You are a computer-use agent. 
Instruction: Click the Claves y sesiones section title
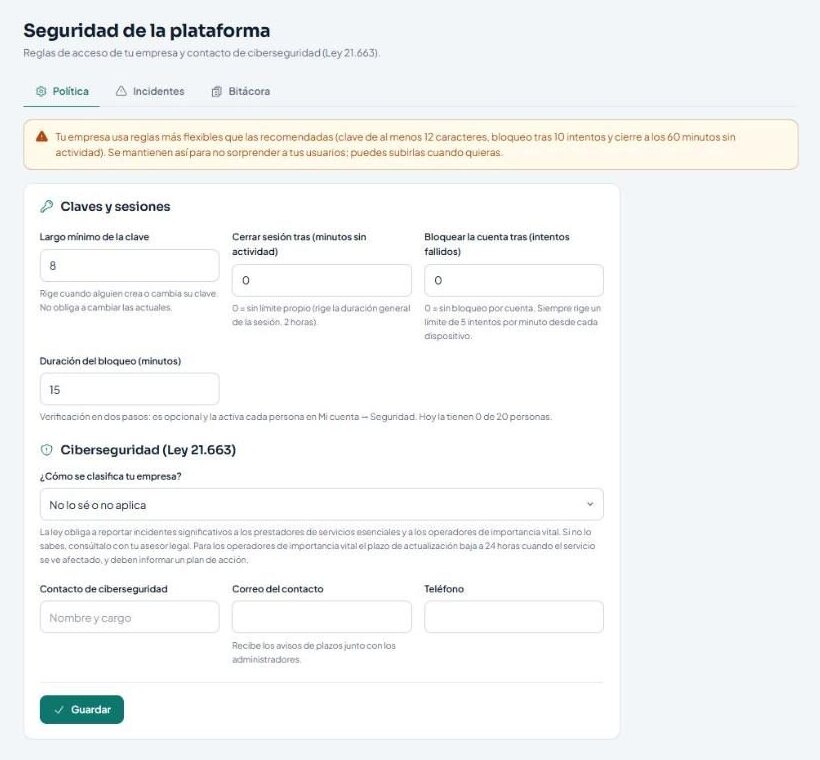tap(115, 207)
